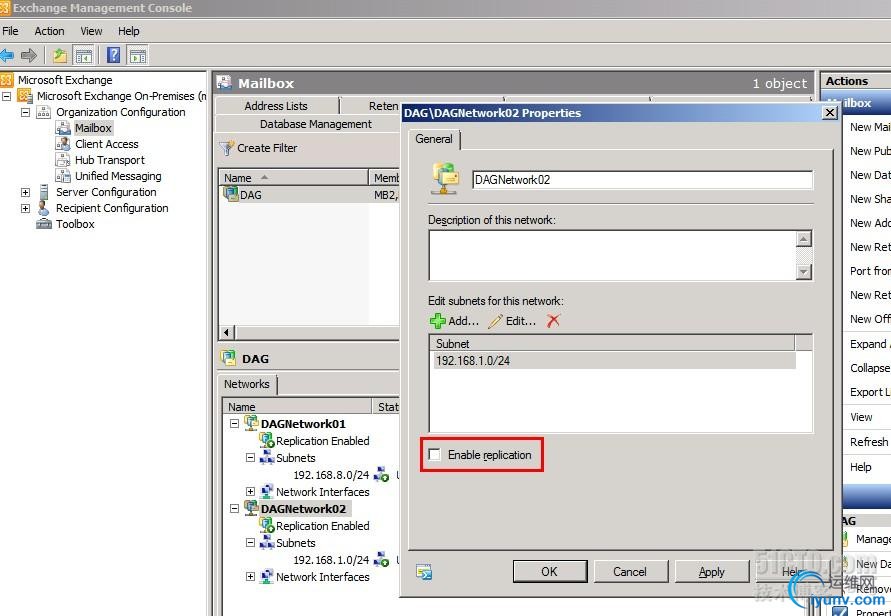Click the Exchange Management Shell command icon in dialog

(x=424, y=572)
